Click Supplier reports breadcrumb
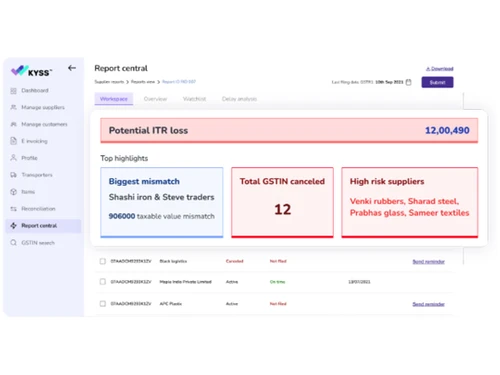The width and height of the screenshot is (500, 375). [109, 82]
